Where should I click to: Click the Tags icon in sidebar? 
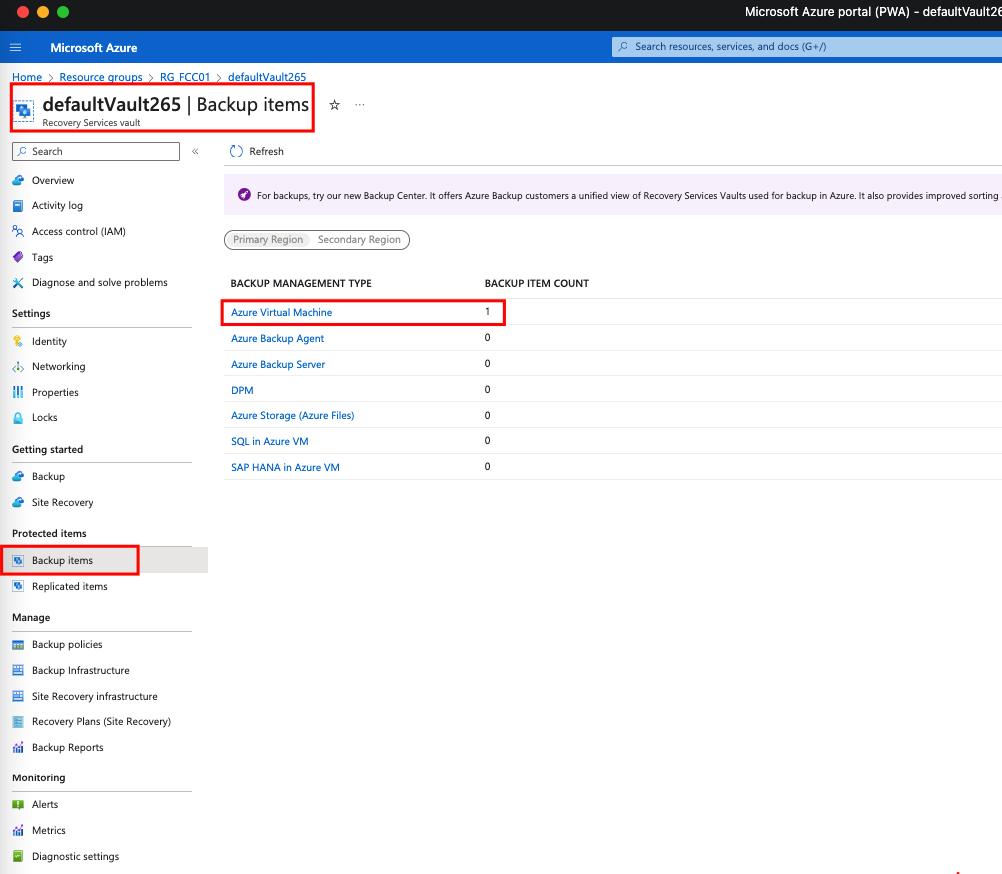pos(18,257)
